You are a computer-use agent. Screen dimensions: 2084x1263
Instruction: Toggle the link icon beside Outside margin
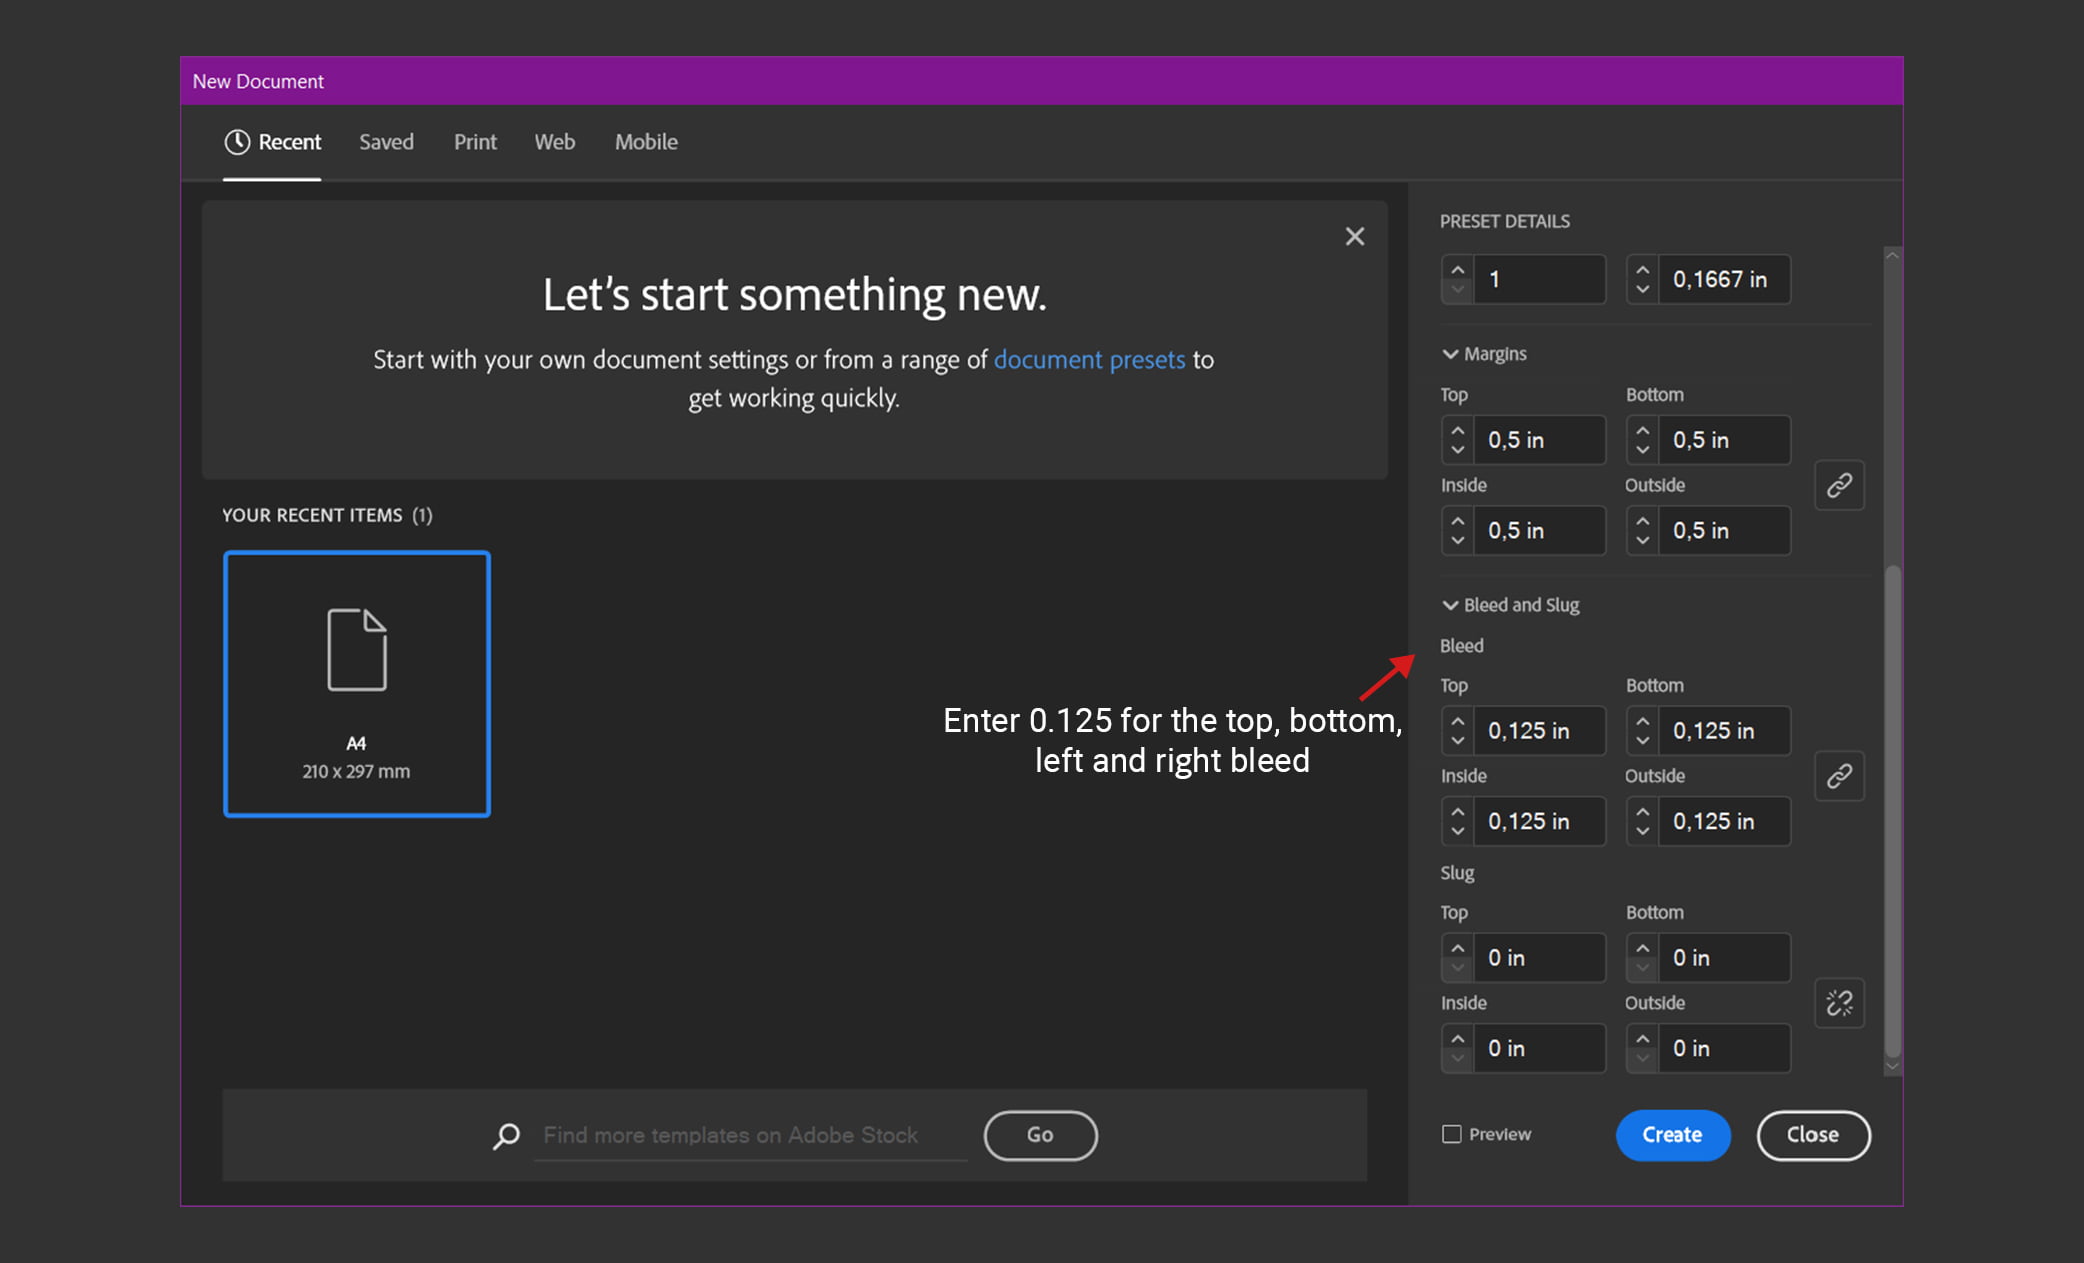click(1841, 484)
